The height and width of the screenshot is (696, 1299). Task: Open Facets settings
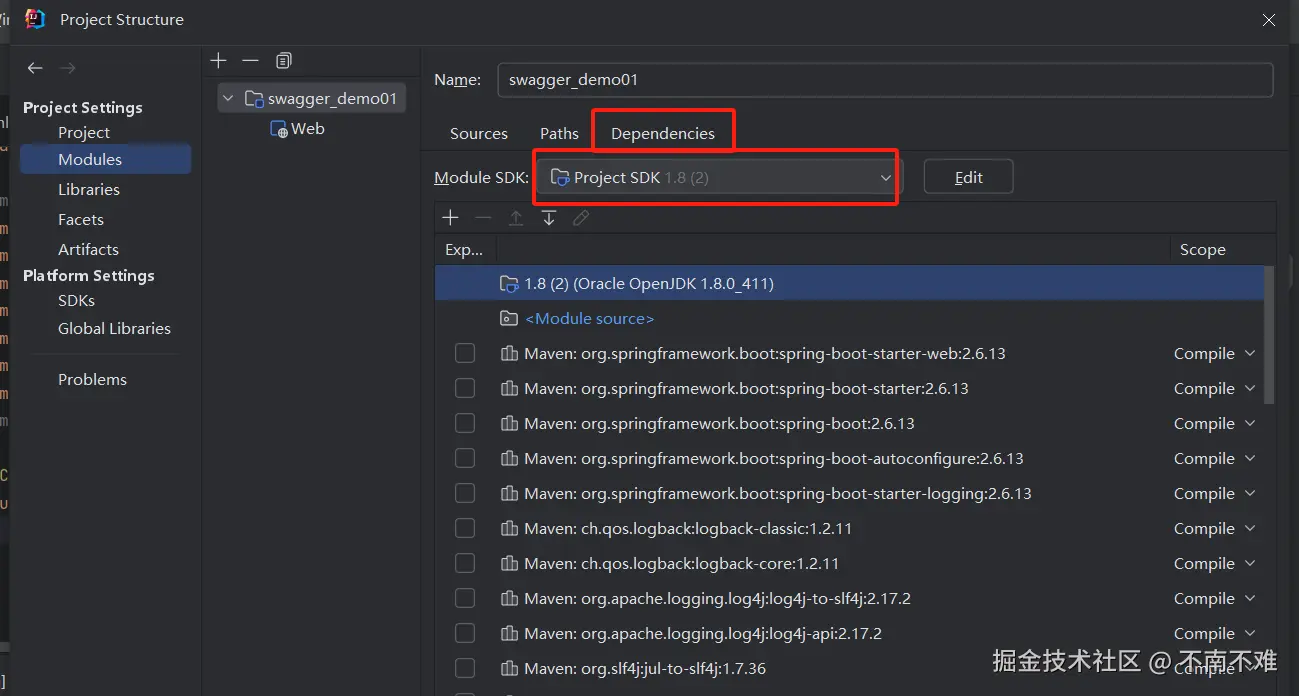(x=81, y=219)
